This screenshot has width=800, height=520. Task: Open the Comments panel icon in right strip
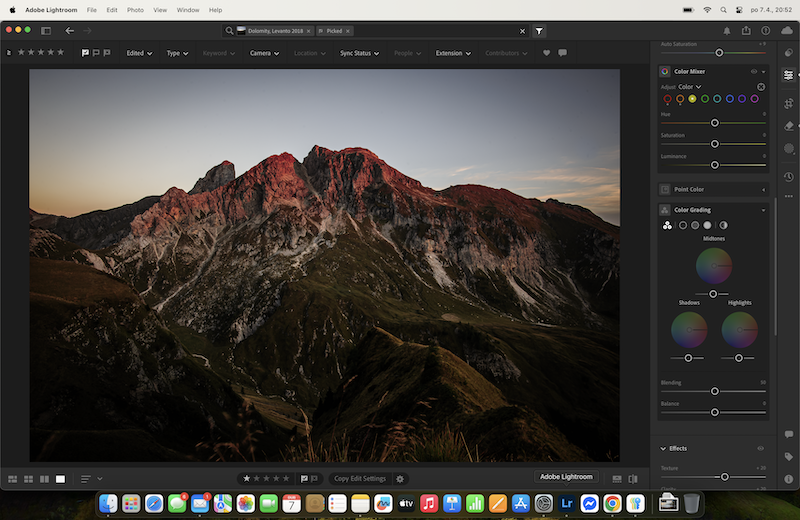coord(789,434)
